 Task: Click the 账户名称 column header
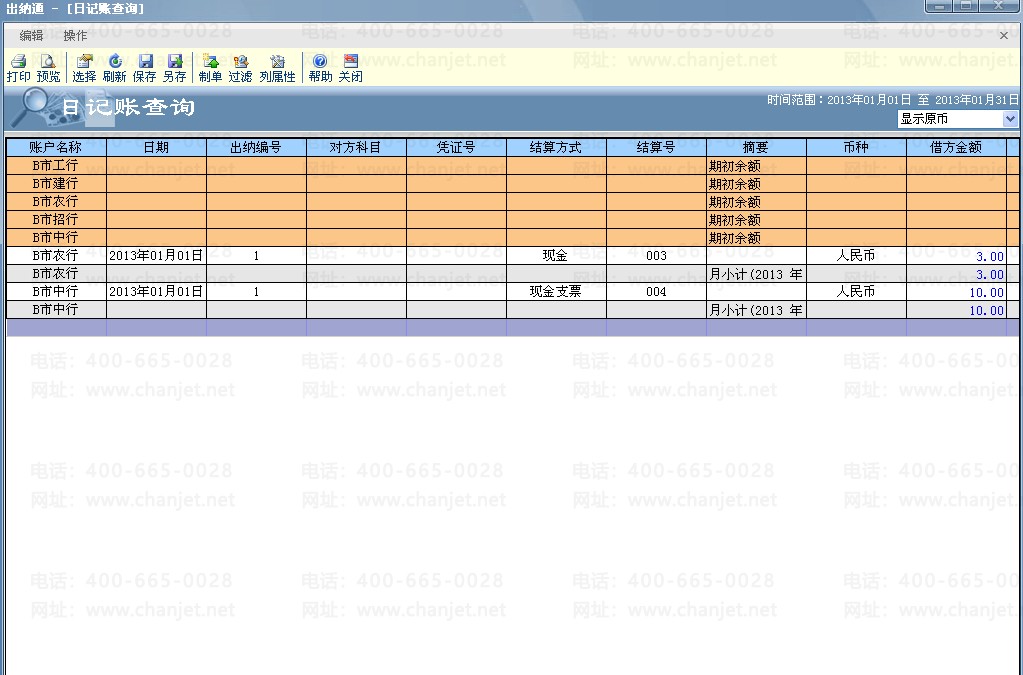pos(56,147)
